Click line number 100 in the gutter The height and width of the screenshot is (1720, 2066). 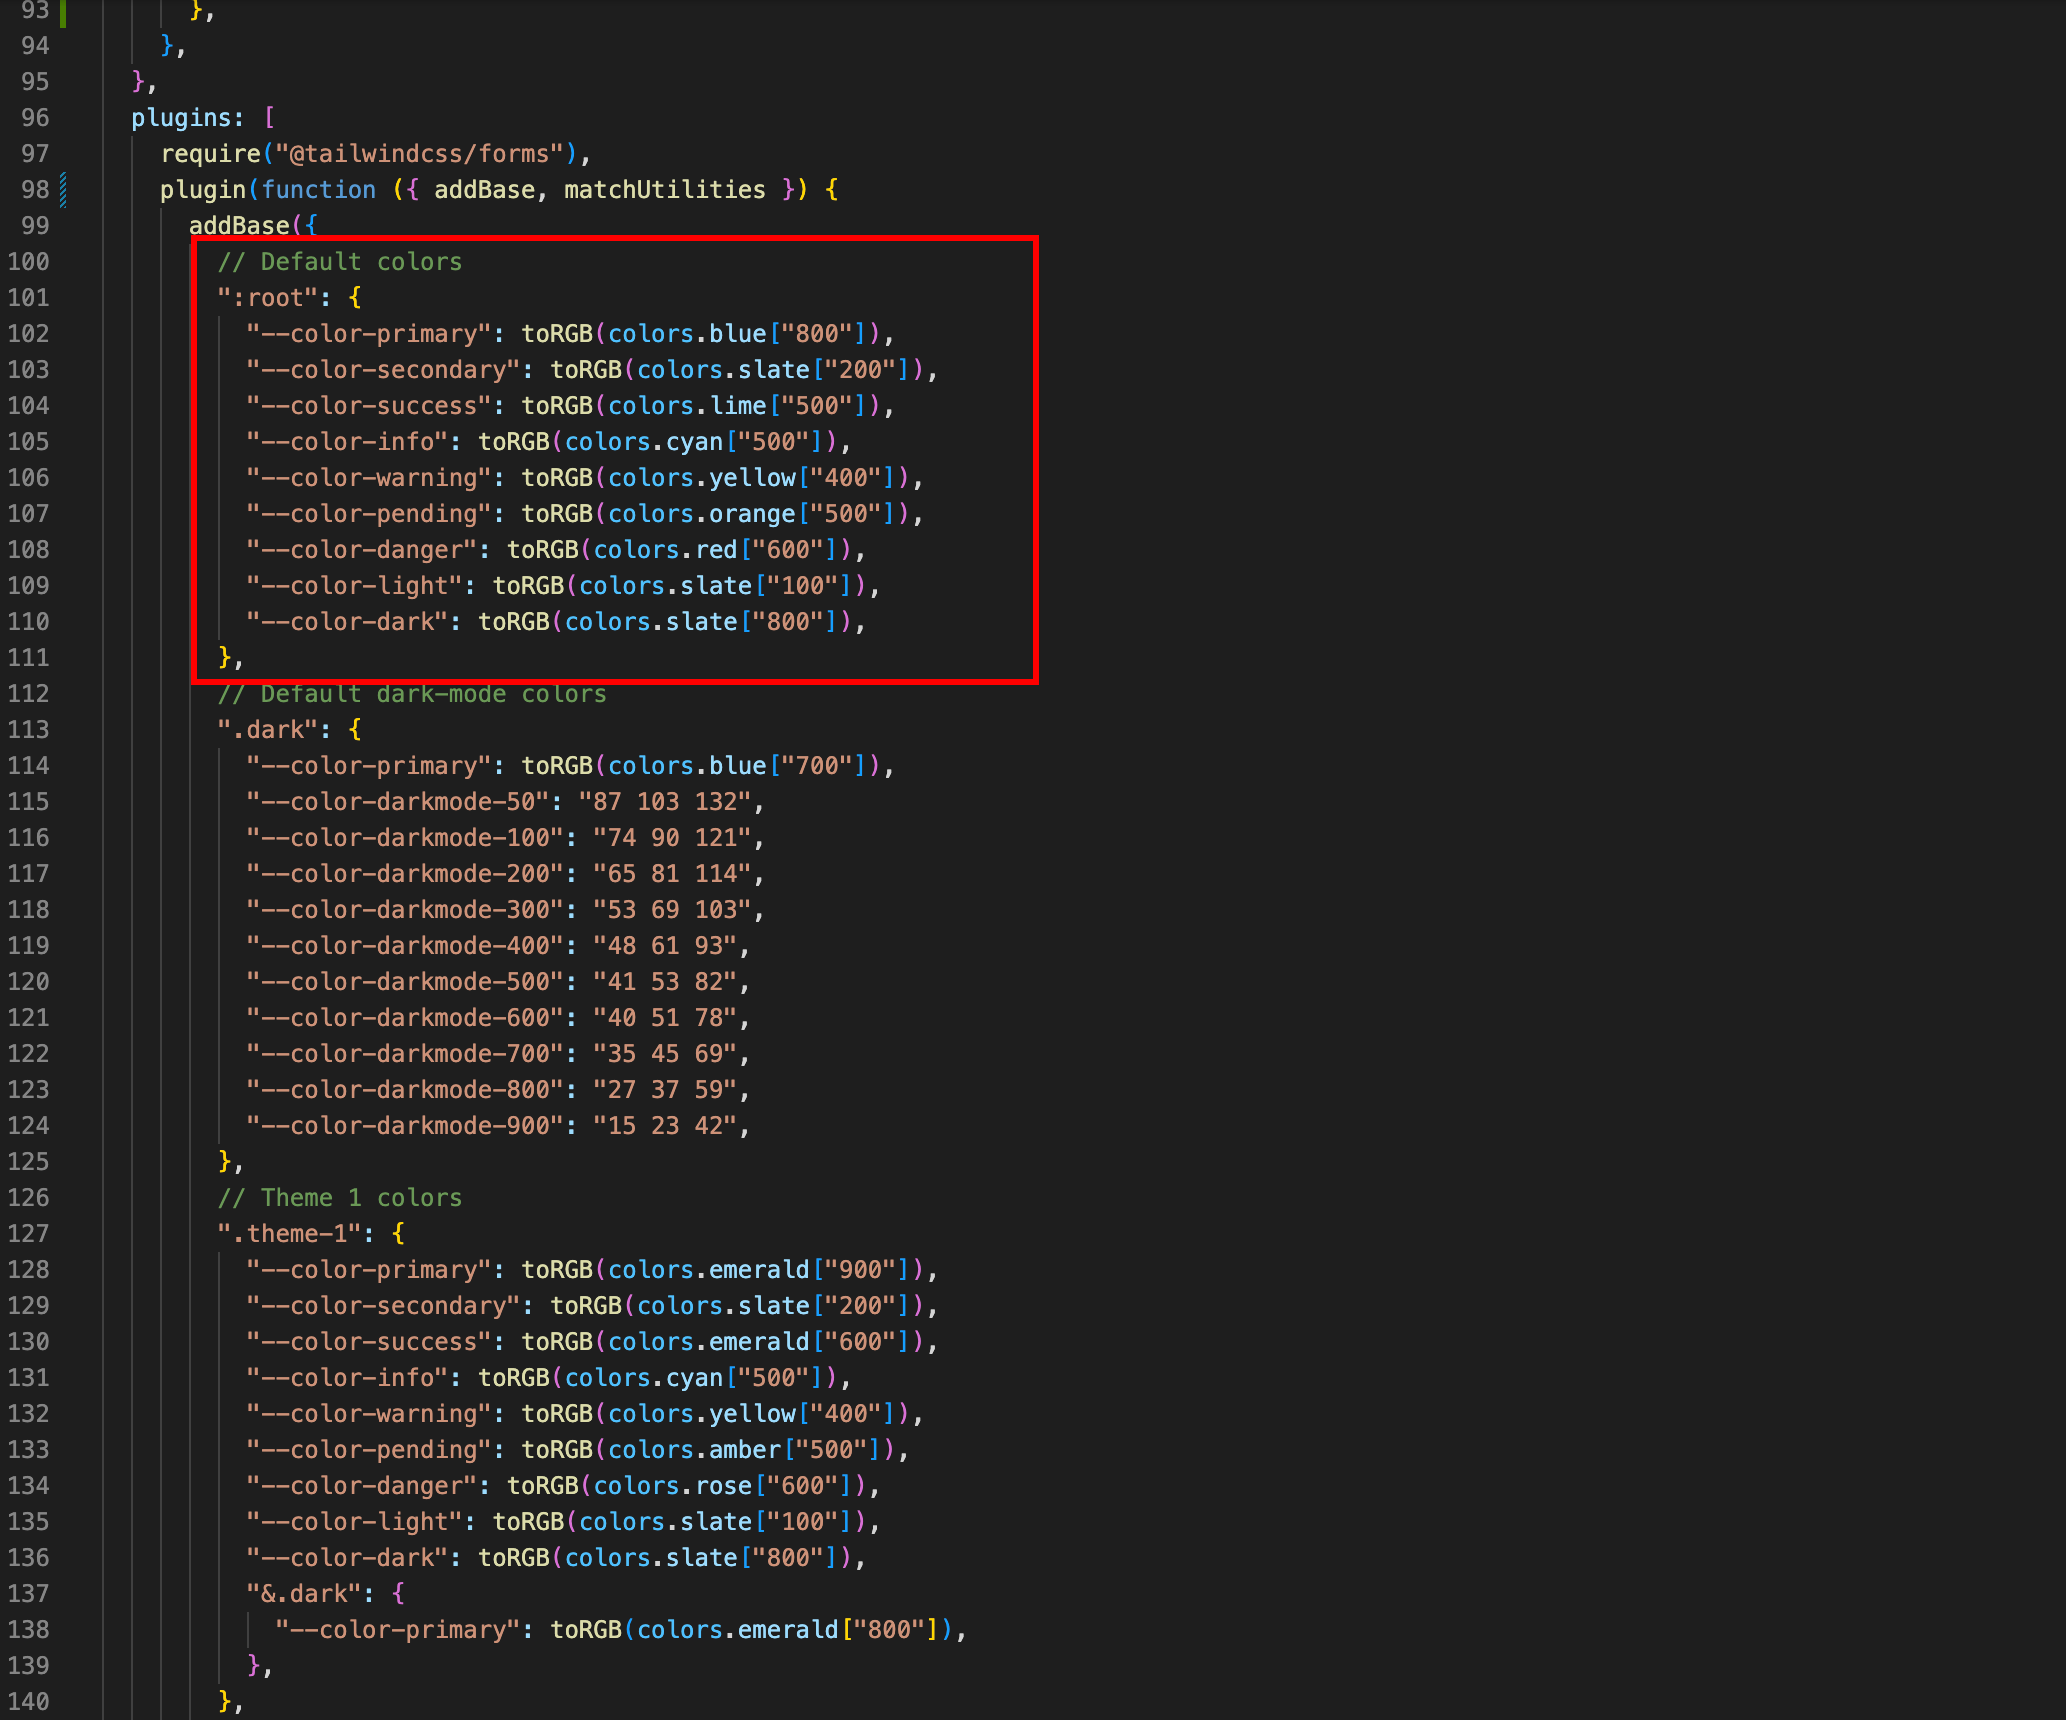click(28, 262)
